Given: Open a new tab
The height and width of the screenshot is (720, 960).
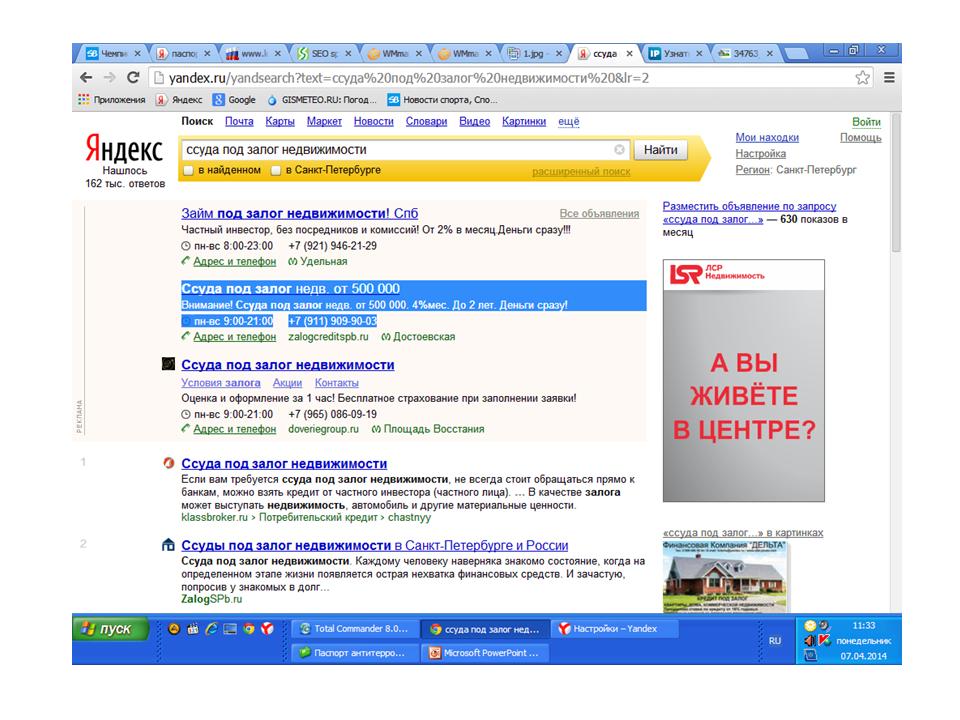Looking at the screenshot, I should (797, 54).
